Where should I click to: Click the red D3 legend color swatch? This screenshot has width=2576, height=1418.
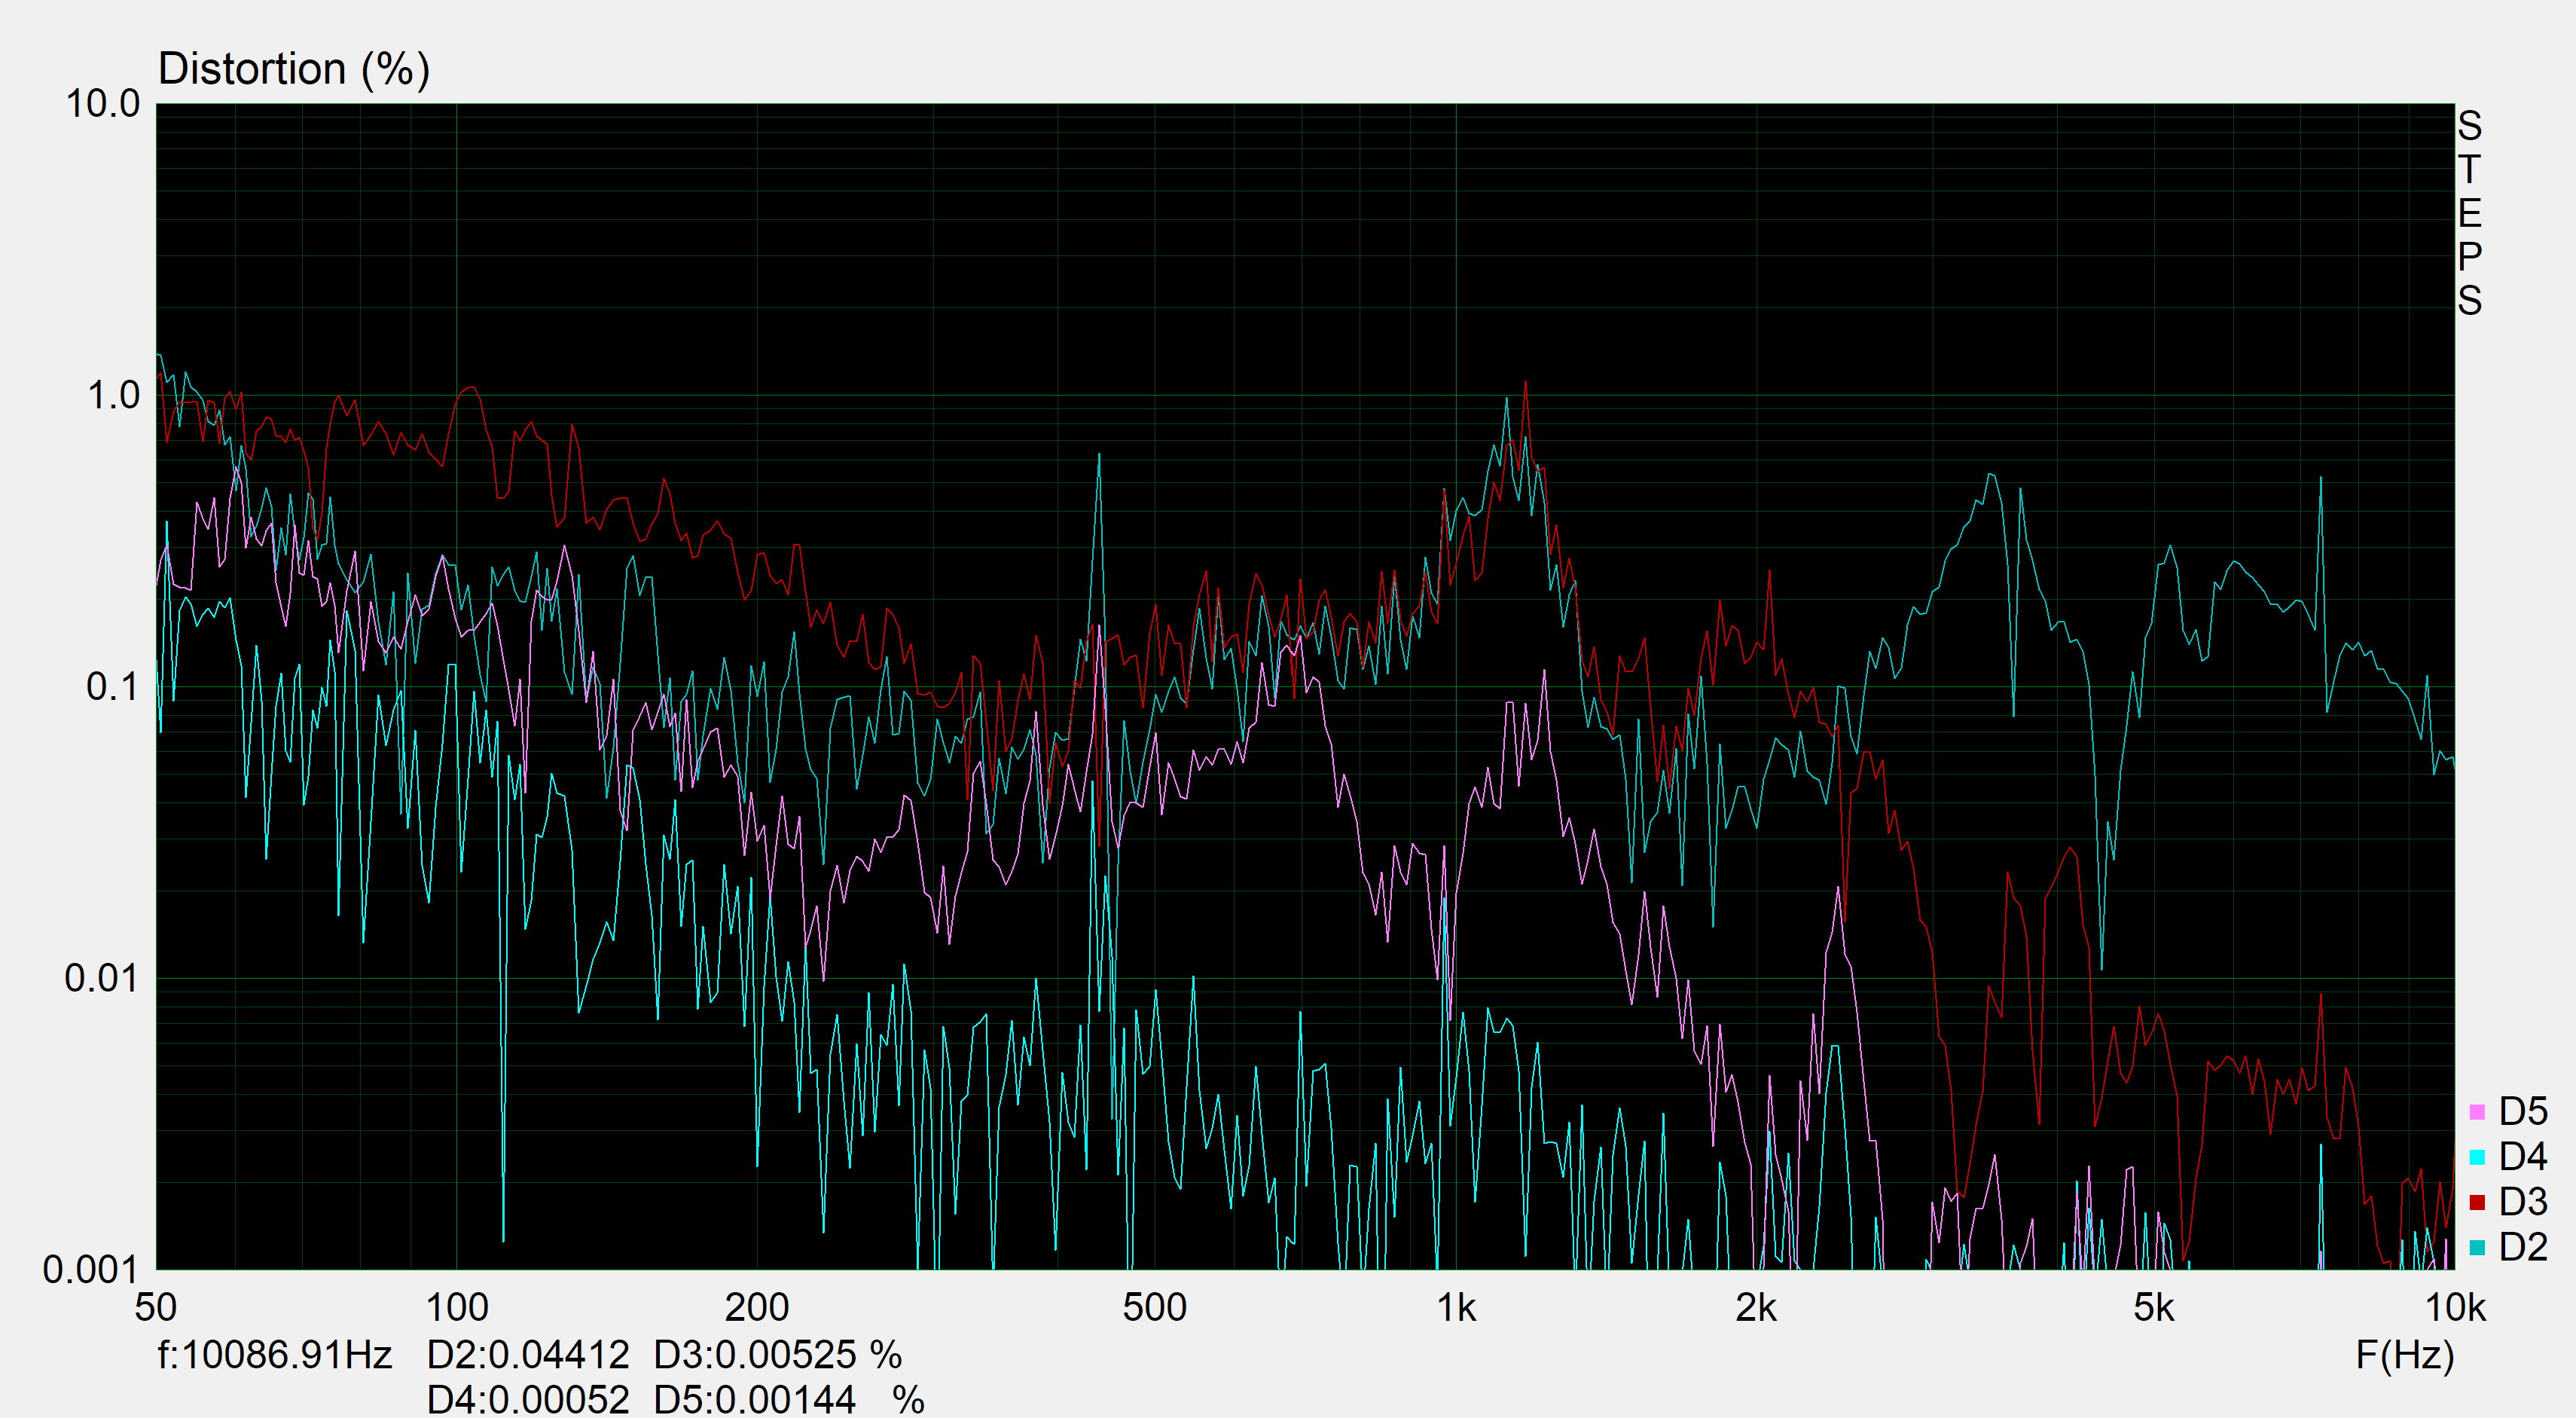(x=2477, y=1202)
